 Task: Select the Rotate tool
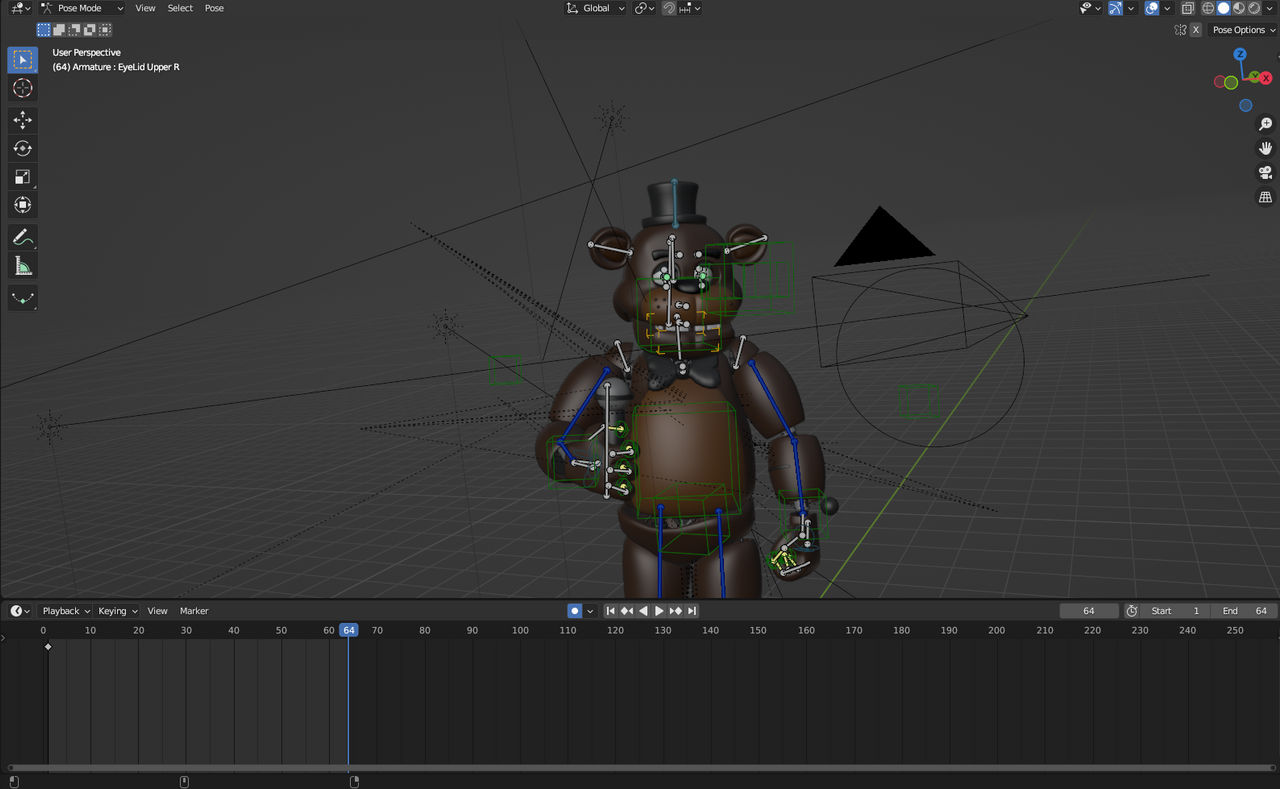pos(22,148)
